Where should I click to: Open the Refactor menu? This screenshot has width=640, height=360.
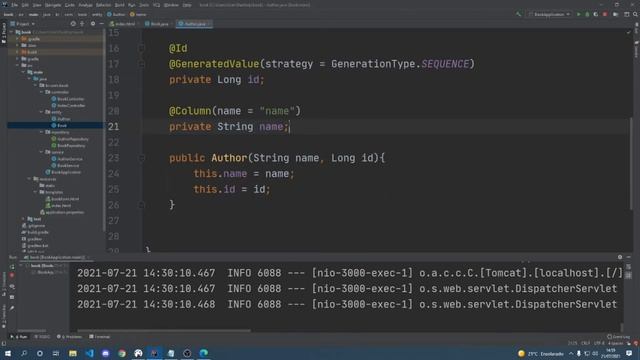103,5
